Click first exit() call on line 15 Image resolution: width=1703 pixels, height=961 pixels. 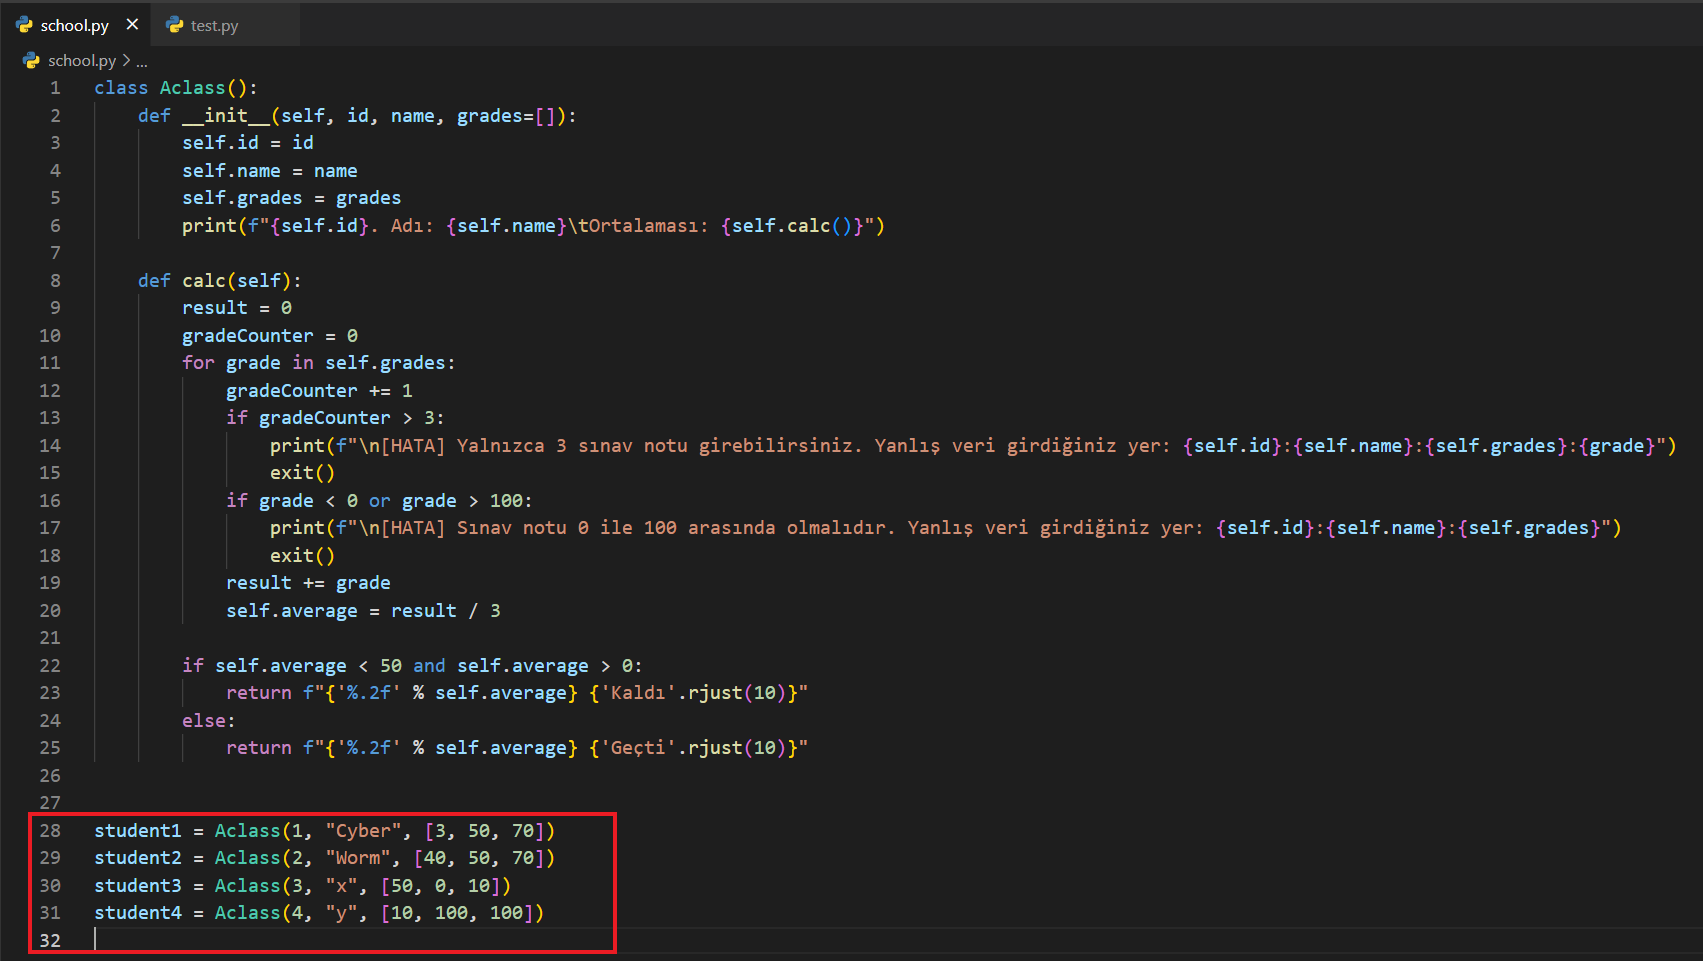302,473
